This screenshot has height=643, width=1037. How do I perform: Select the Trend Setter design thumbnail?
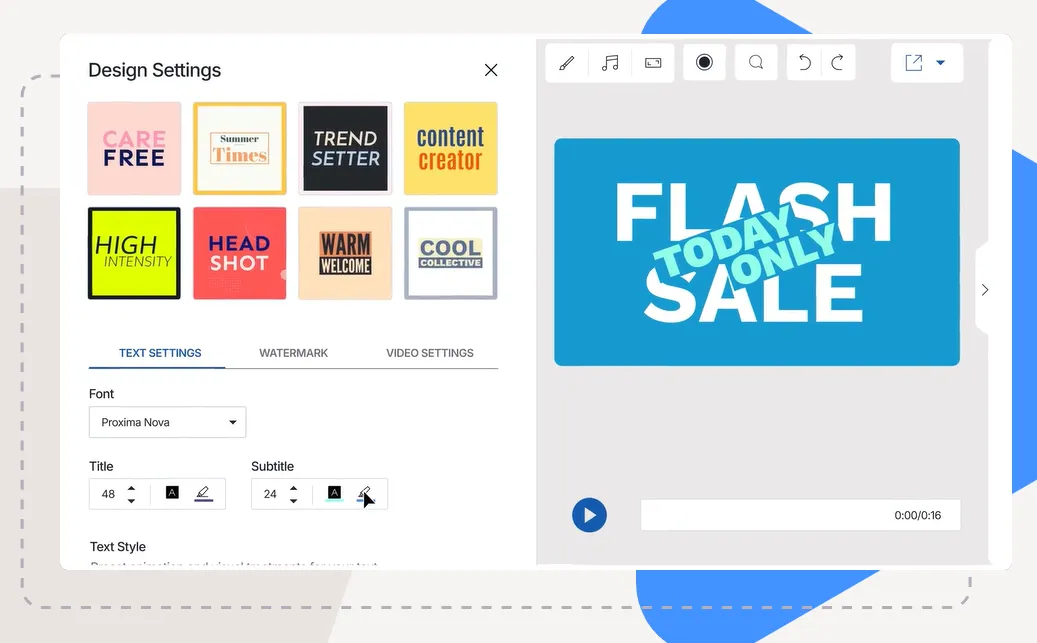pos(345,148)
